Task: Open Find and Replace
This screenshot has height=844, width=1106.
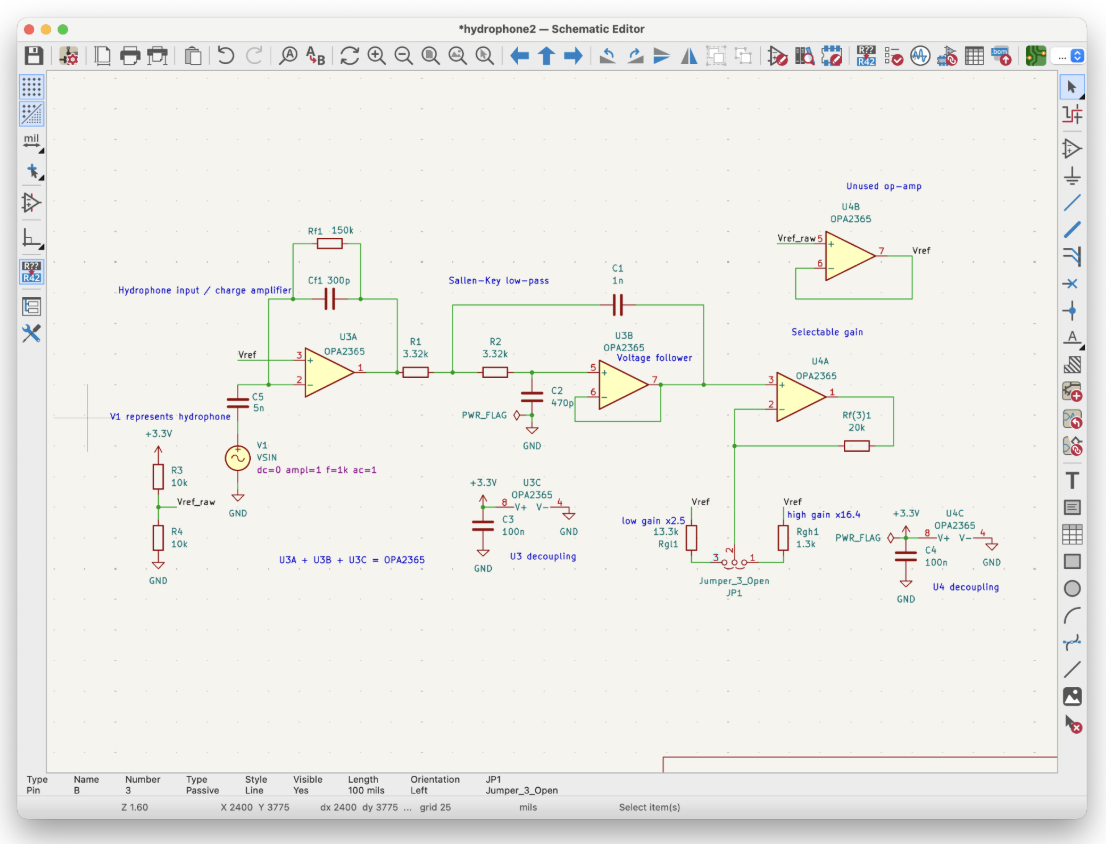Action: (315, 56)
